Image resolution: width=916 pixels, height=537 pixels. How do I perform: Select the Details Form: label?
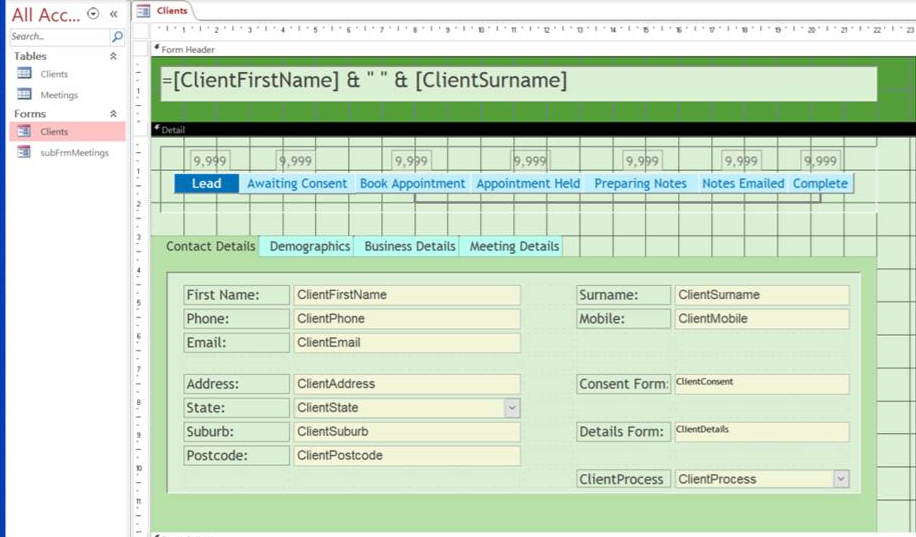point(623,432)
